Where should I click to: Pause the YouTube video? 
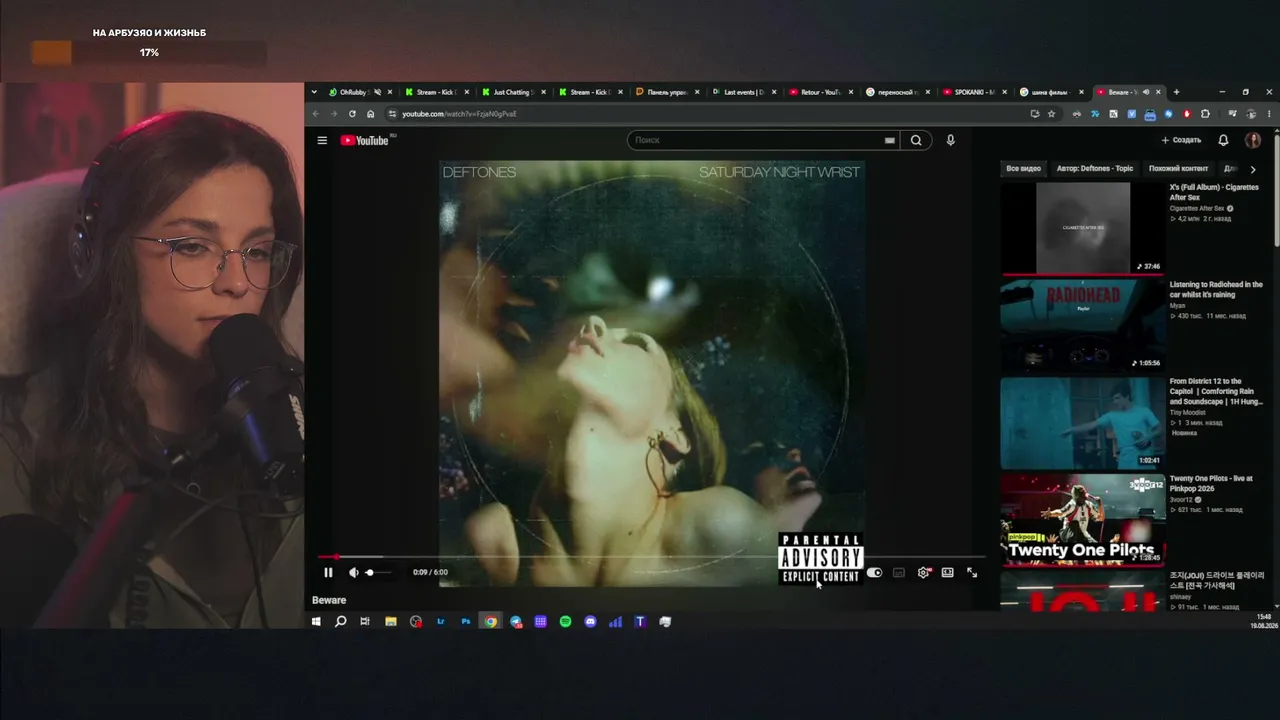coord(328,573)
